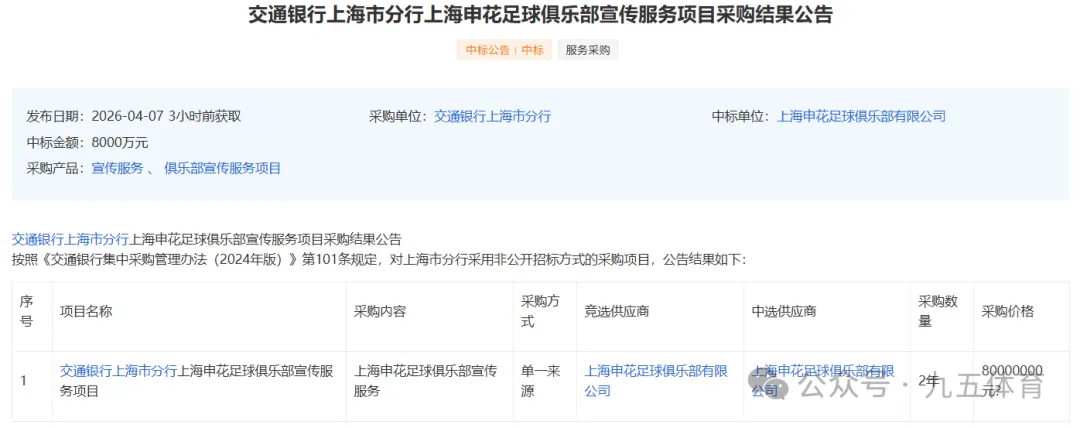Open 交通银行上海市分行 link in 项目名称 cell

(x=118, y=371)
